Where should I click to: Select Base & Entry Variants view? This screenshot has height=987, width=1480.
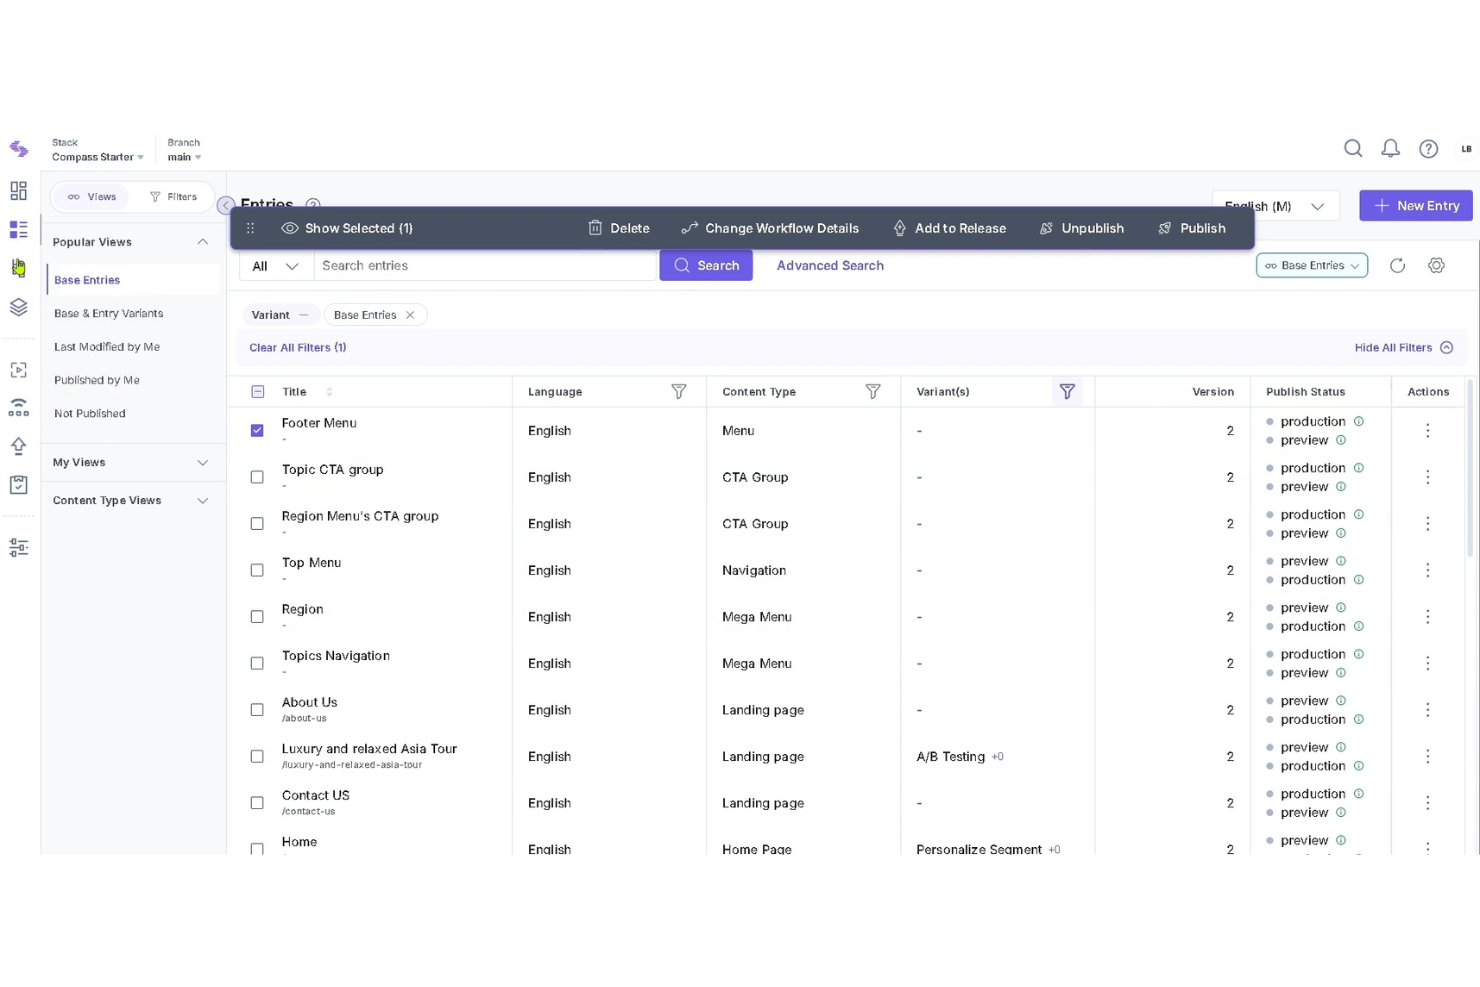coord(109,314)
